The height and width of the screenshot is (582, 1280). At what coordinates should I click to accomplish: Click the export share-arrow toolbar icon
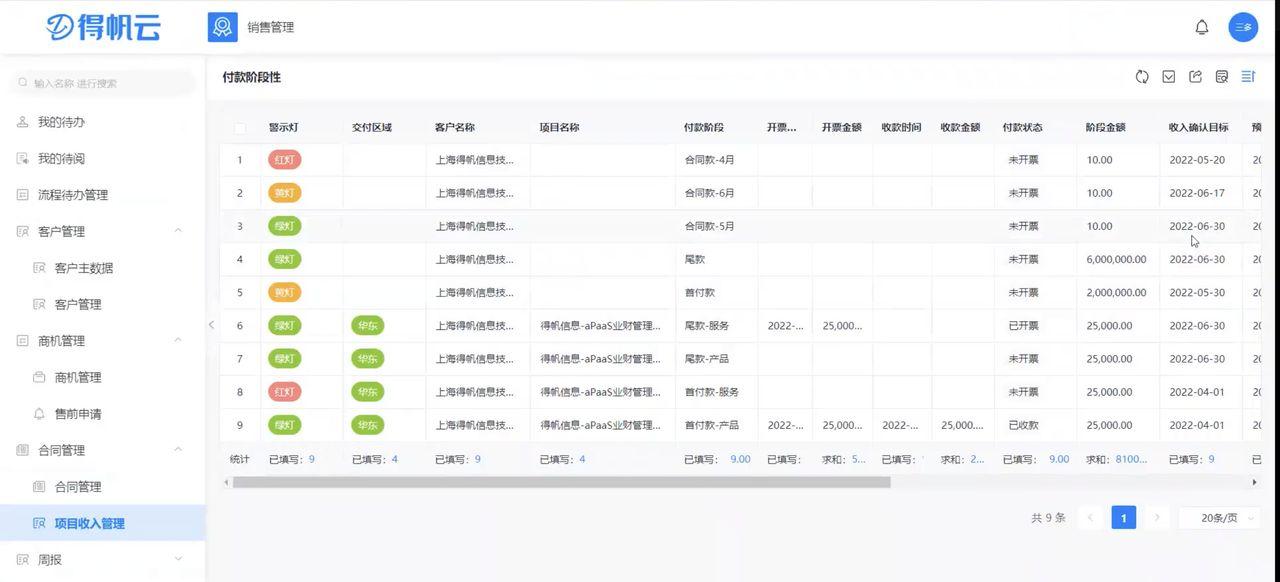coord(1195,77)
